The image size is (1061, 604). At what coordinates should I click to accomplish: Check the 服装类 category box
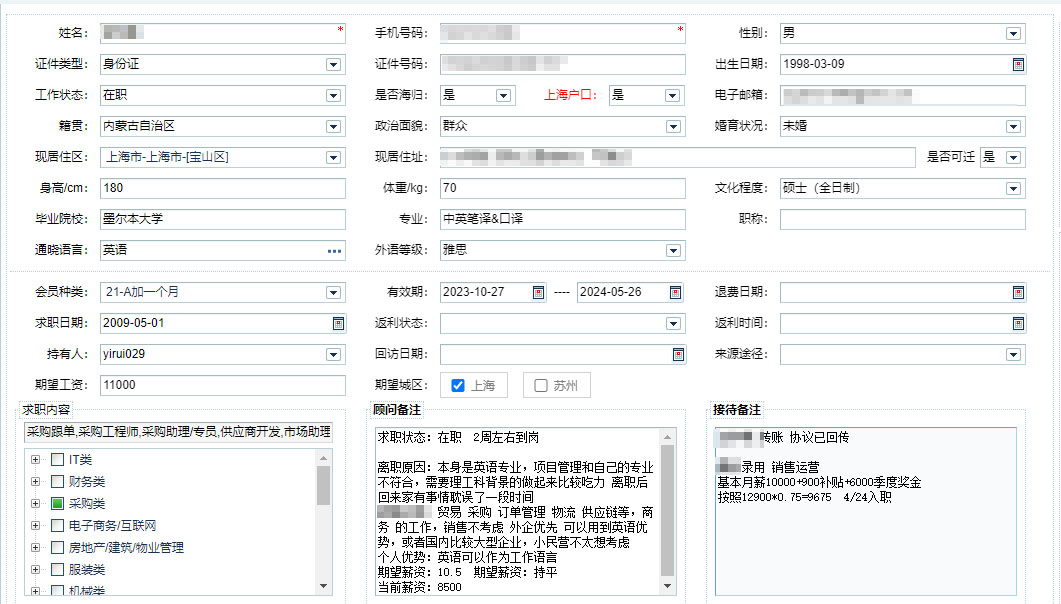[58, 570]
